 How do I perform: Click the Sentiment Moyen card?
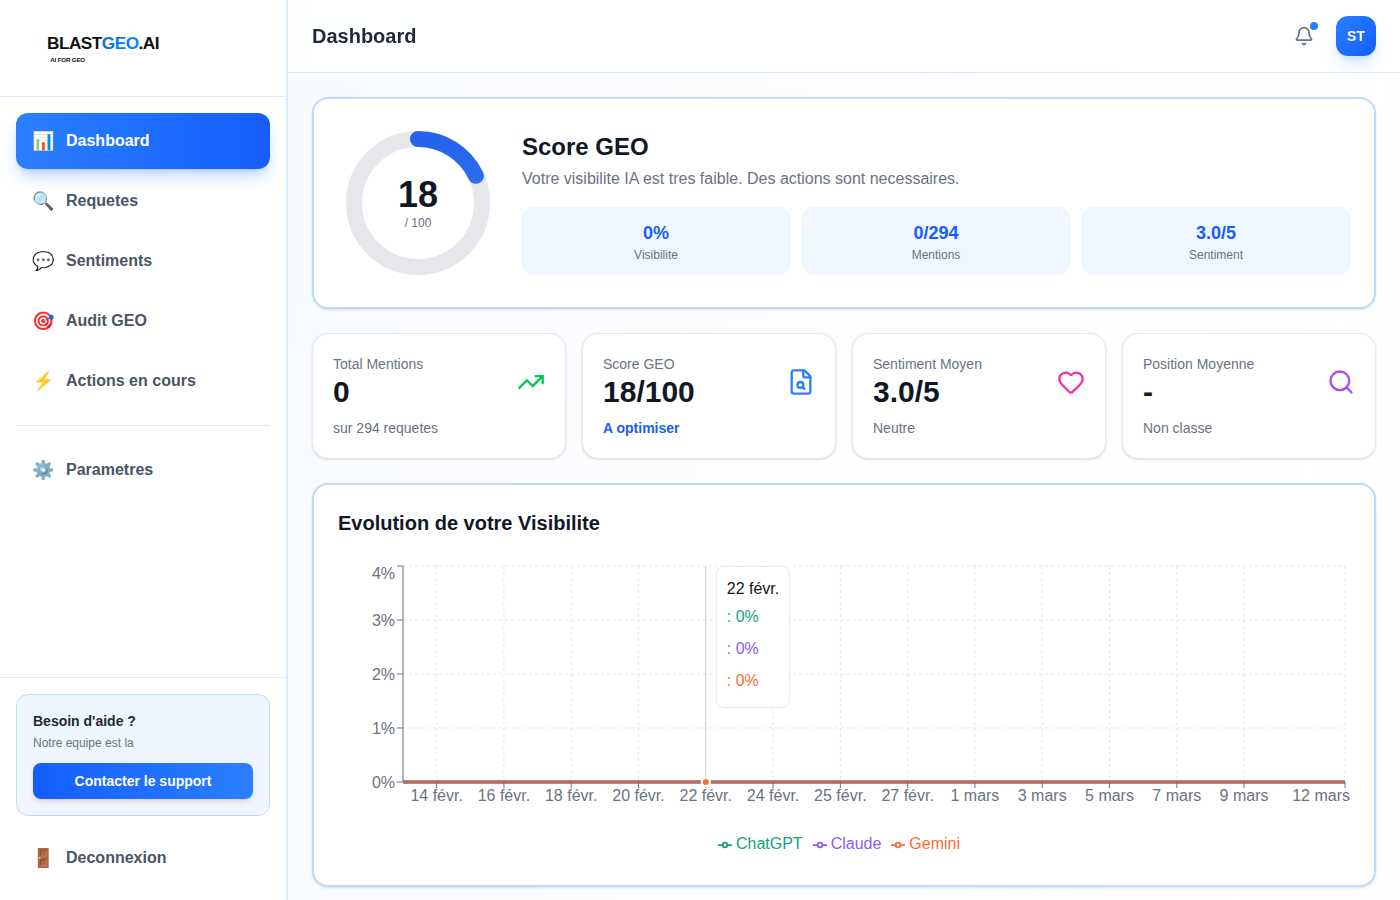click(979, 396)
